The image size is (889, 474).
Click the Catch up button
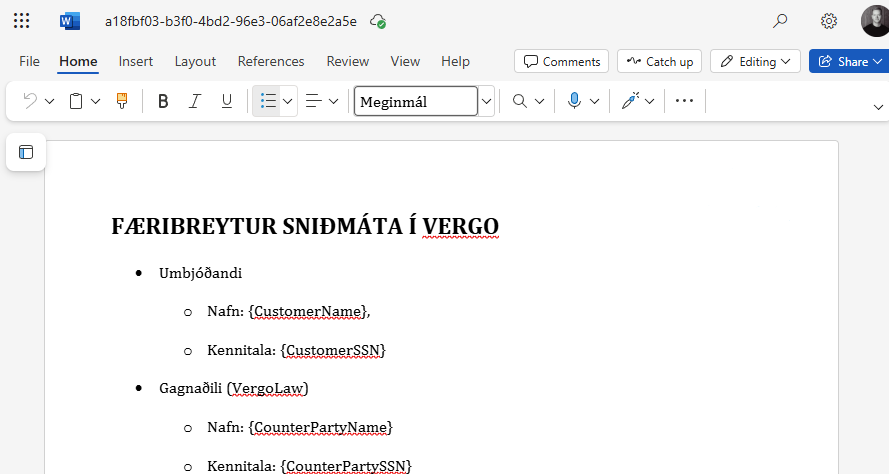[659, 61]
